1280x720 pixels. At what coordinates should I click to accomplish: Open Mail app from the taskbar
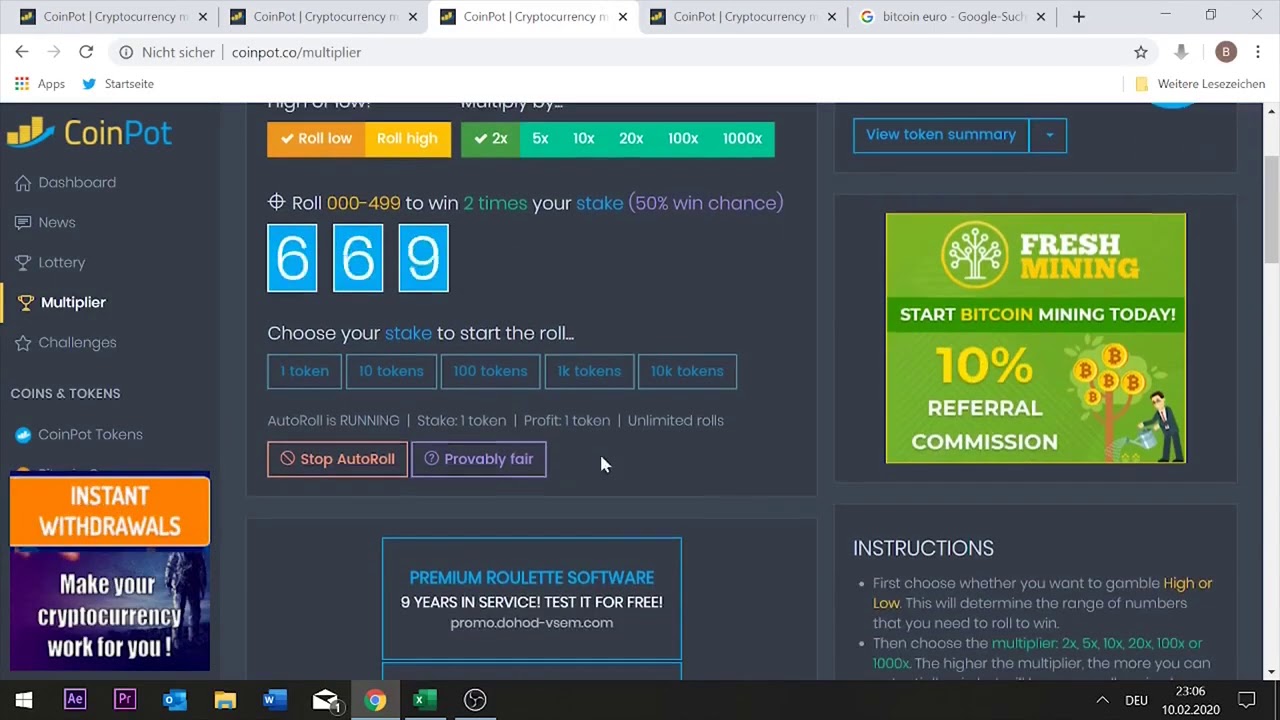pos(325,700)
